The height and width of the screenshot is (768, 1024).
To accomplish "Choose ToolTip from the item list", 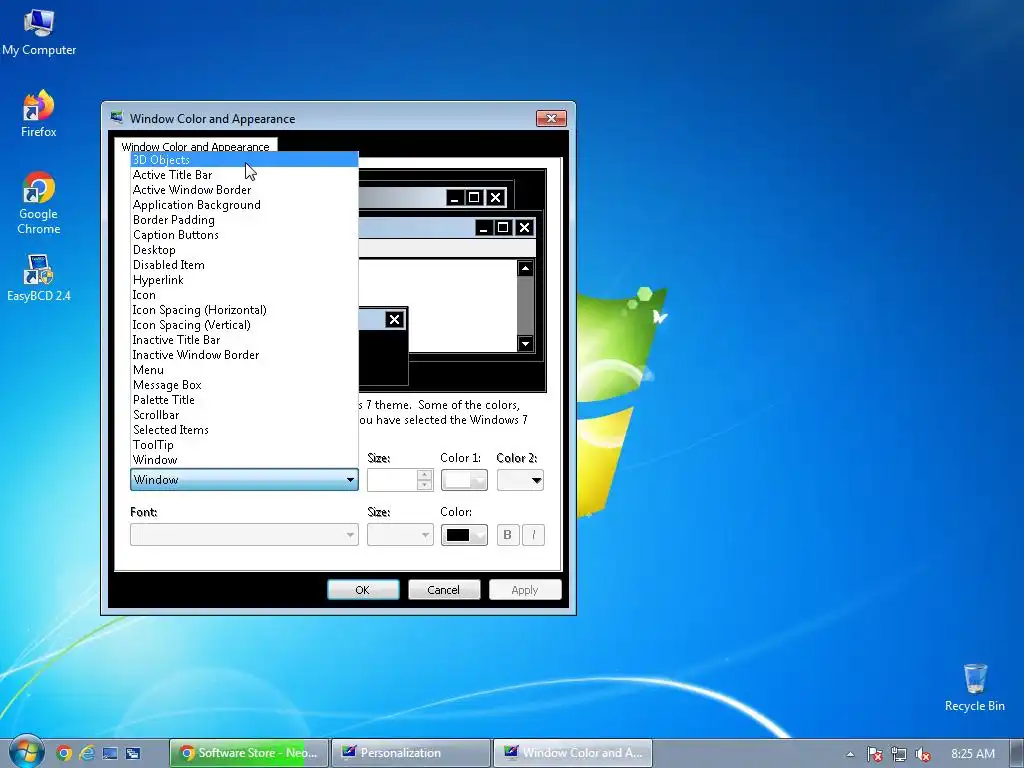I will [x=244, y=445].
